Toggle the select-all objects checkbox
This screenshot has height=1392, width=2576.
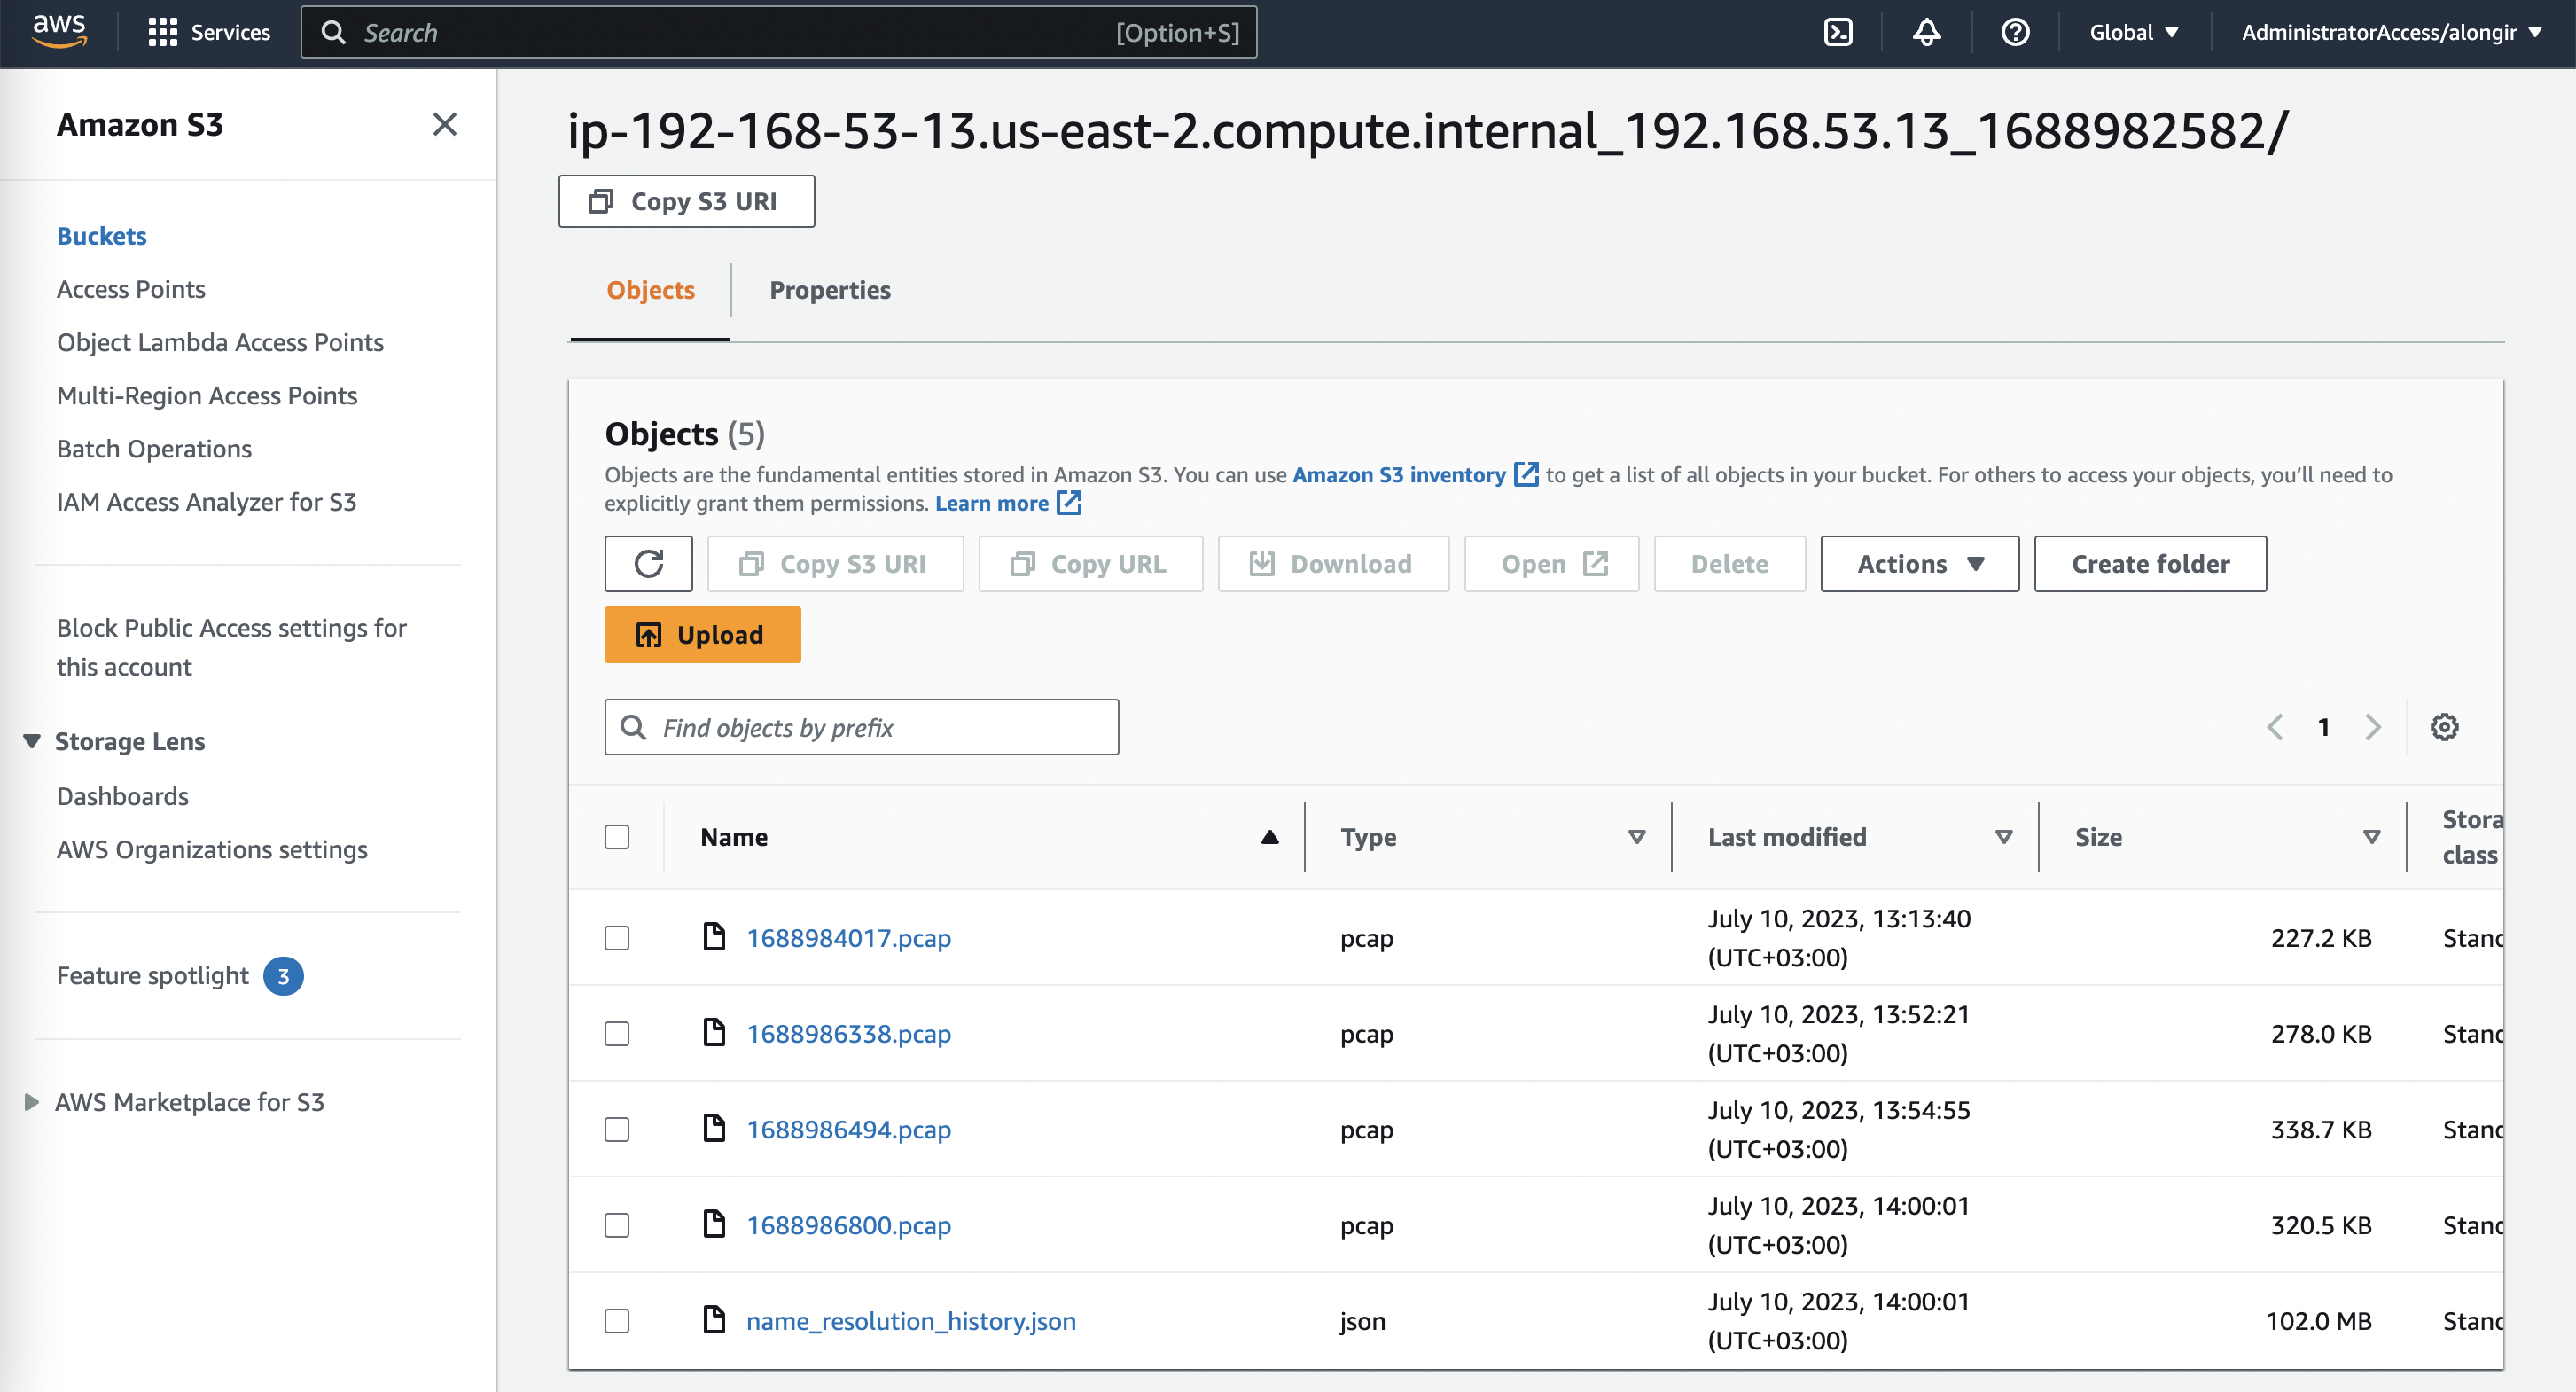(x=617, y=837)
